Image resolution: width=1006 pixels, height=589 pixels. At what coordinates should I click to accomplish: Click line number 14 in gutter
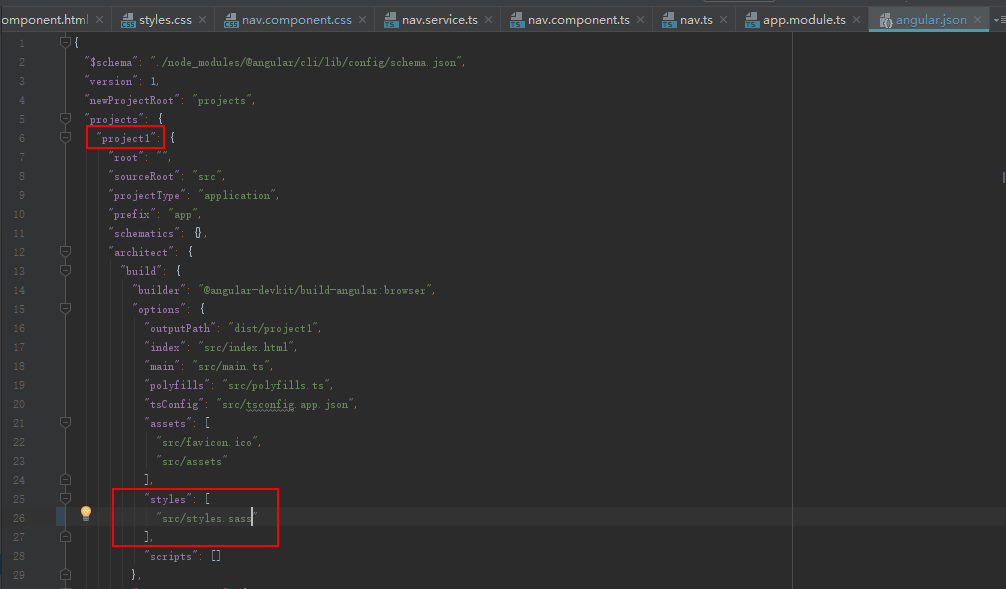pos(20,290)
